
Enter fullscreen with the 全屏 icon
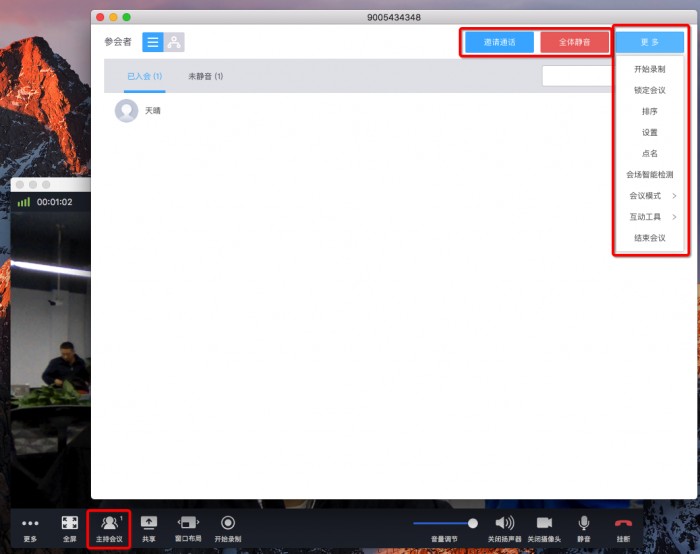(x=70, y=529)
